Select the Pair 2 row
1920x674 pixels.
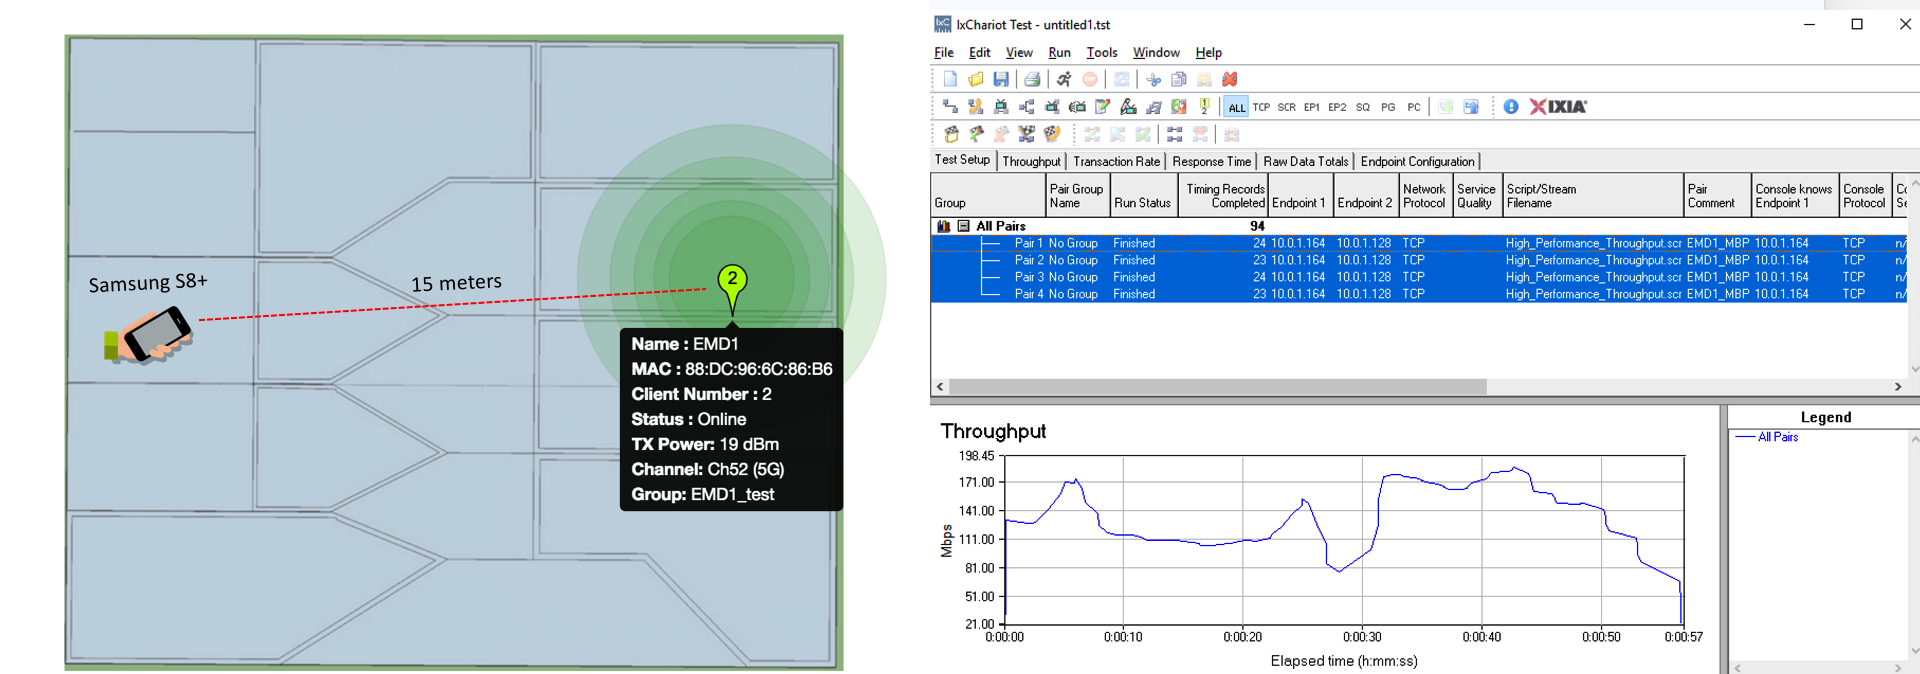coord(1418,260)
